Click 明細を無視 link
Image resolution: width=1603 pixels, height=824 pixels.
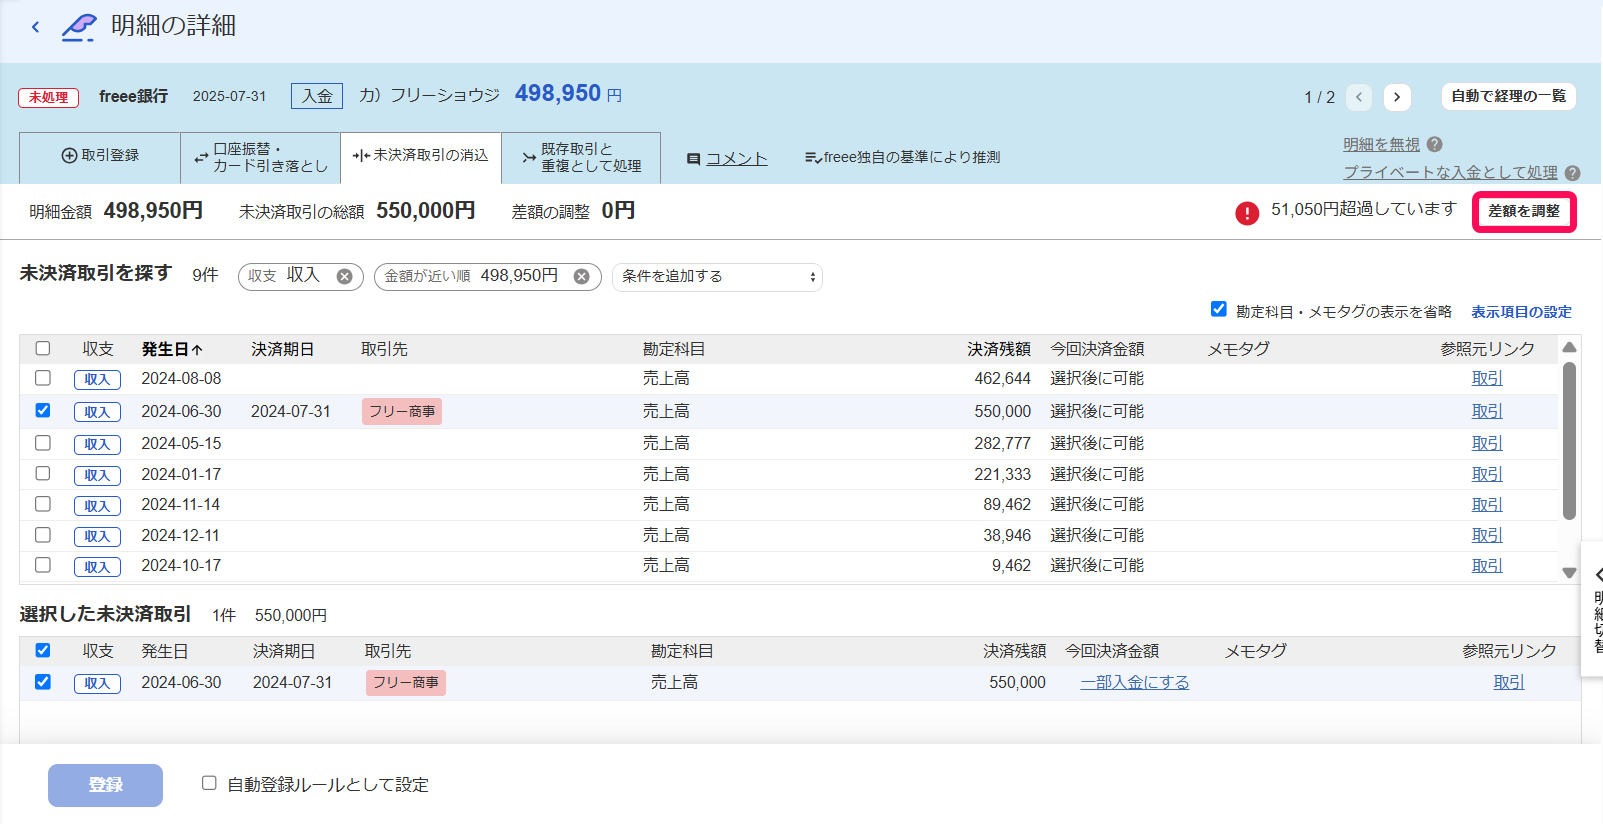point(1381,145)
